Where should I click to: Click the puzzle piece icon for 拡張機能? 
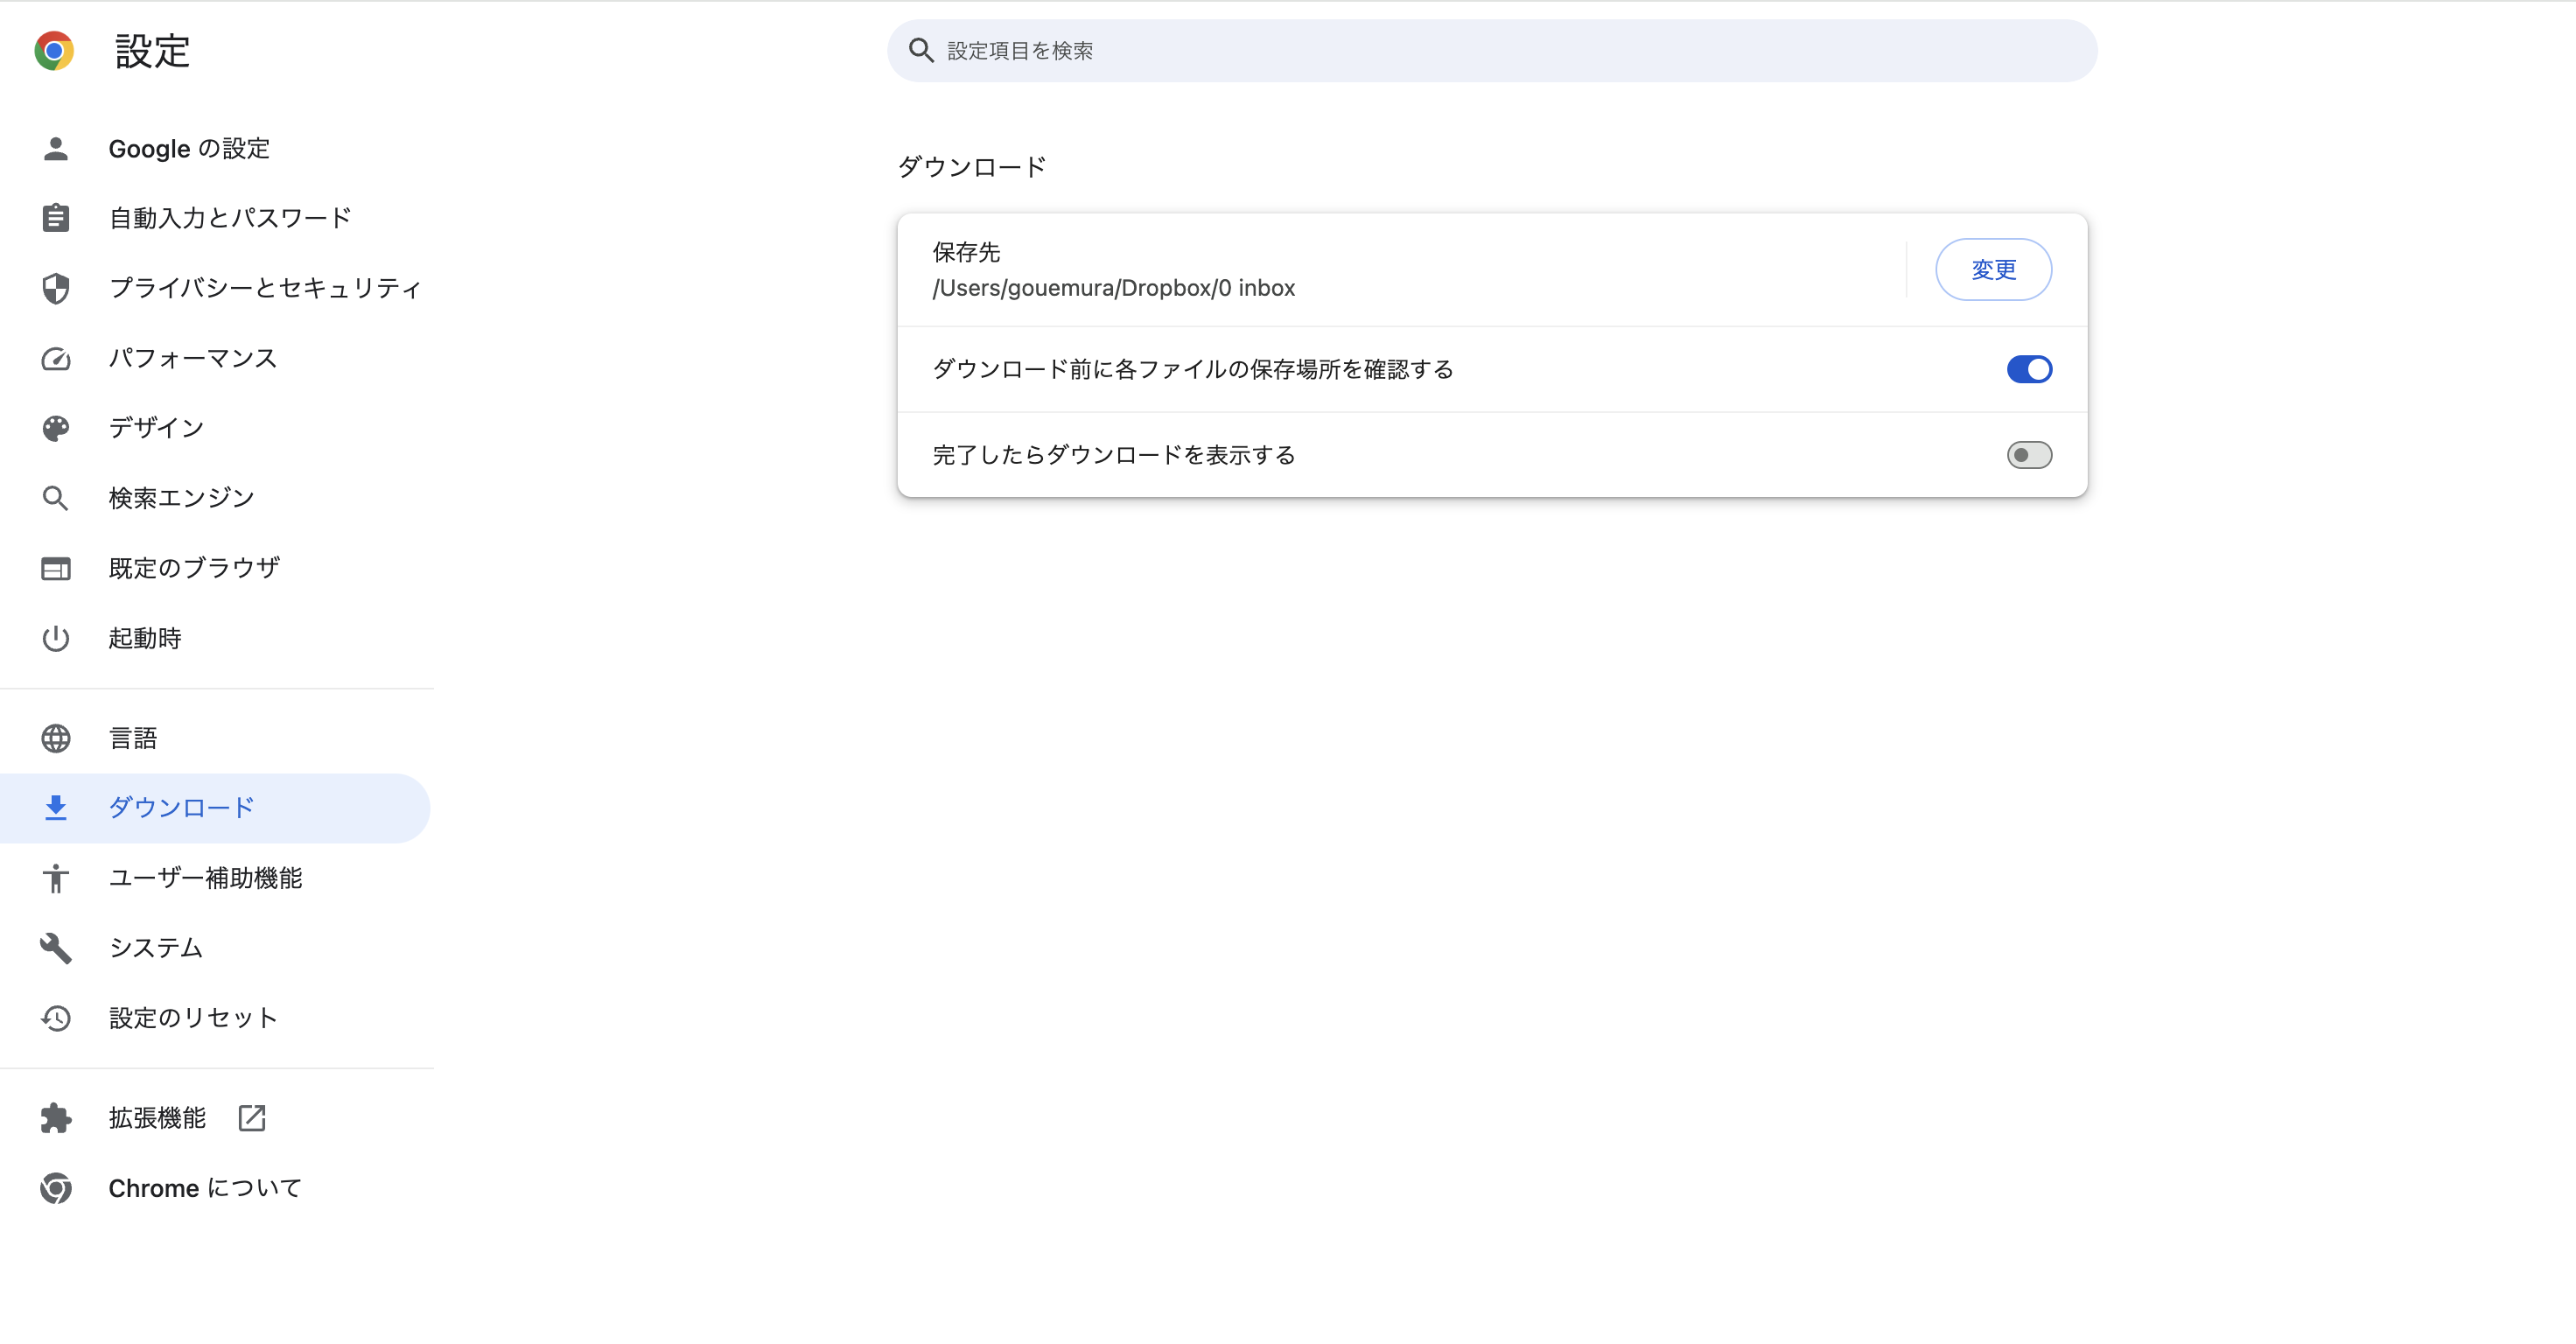pos(56,1117)
